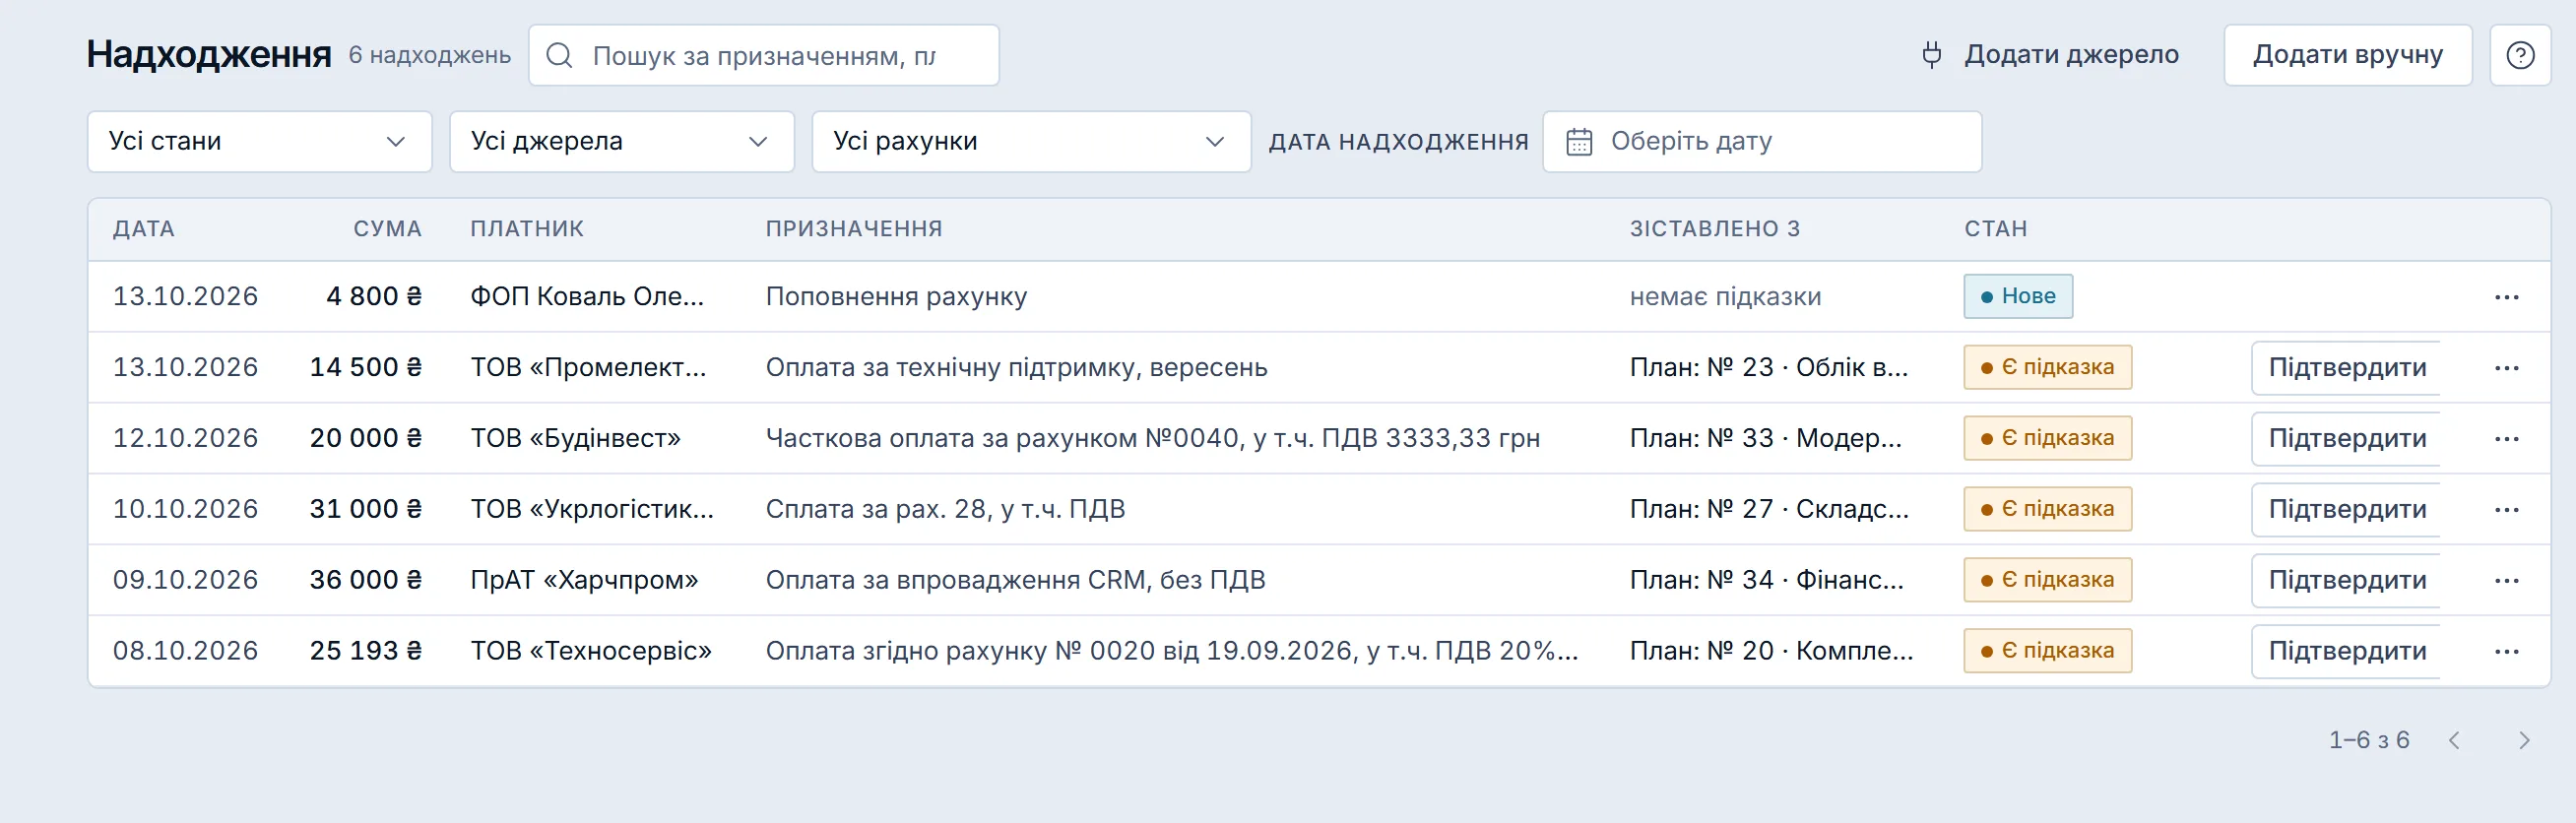Image resolution: width=2576 pixels, height=823 pixels.
Task: Click the СТАН column header
Action: (x=1995, y=229)
